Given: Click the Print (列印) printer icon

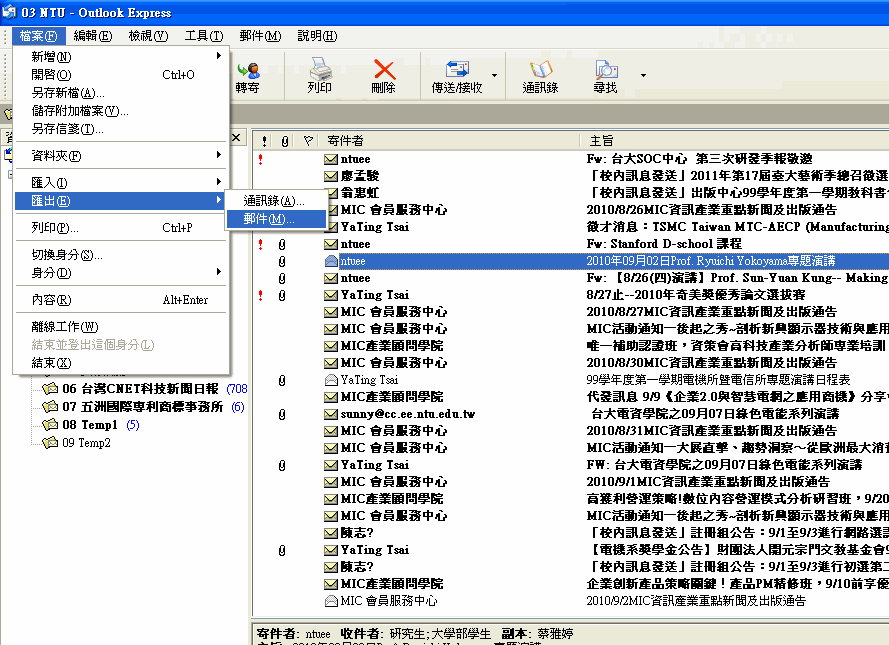Looking at the screenshot, I should 320,70.
